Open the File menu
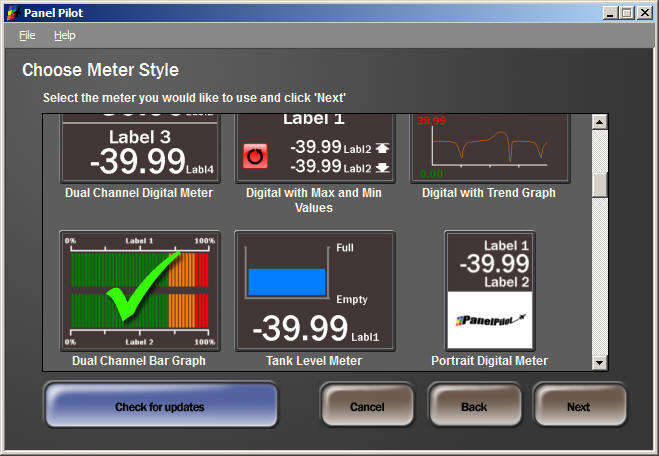This screenshot has width=659, height=456. point(27,35)
